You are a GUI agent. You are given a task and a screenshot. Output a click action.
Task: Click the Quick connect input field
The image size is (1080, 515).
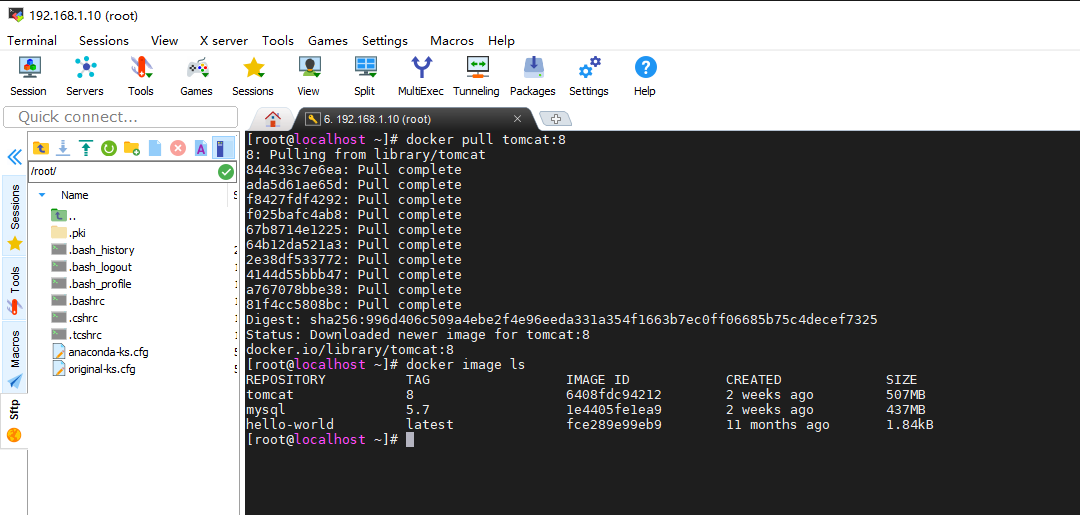121,117
